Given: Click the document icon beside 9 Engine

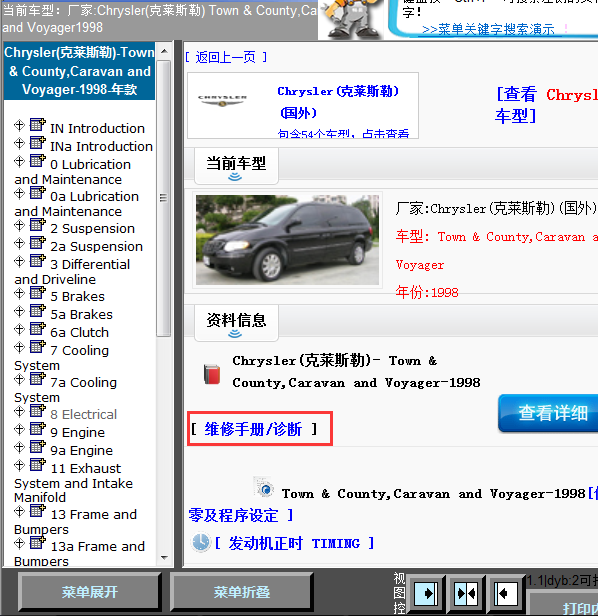Looking at the screenshot, I should coord(38,429).
